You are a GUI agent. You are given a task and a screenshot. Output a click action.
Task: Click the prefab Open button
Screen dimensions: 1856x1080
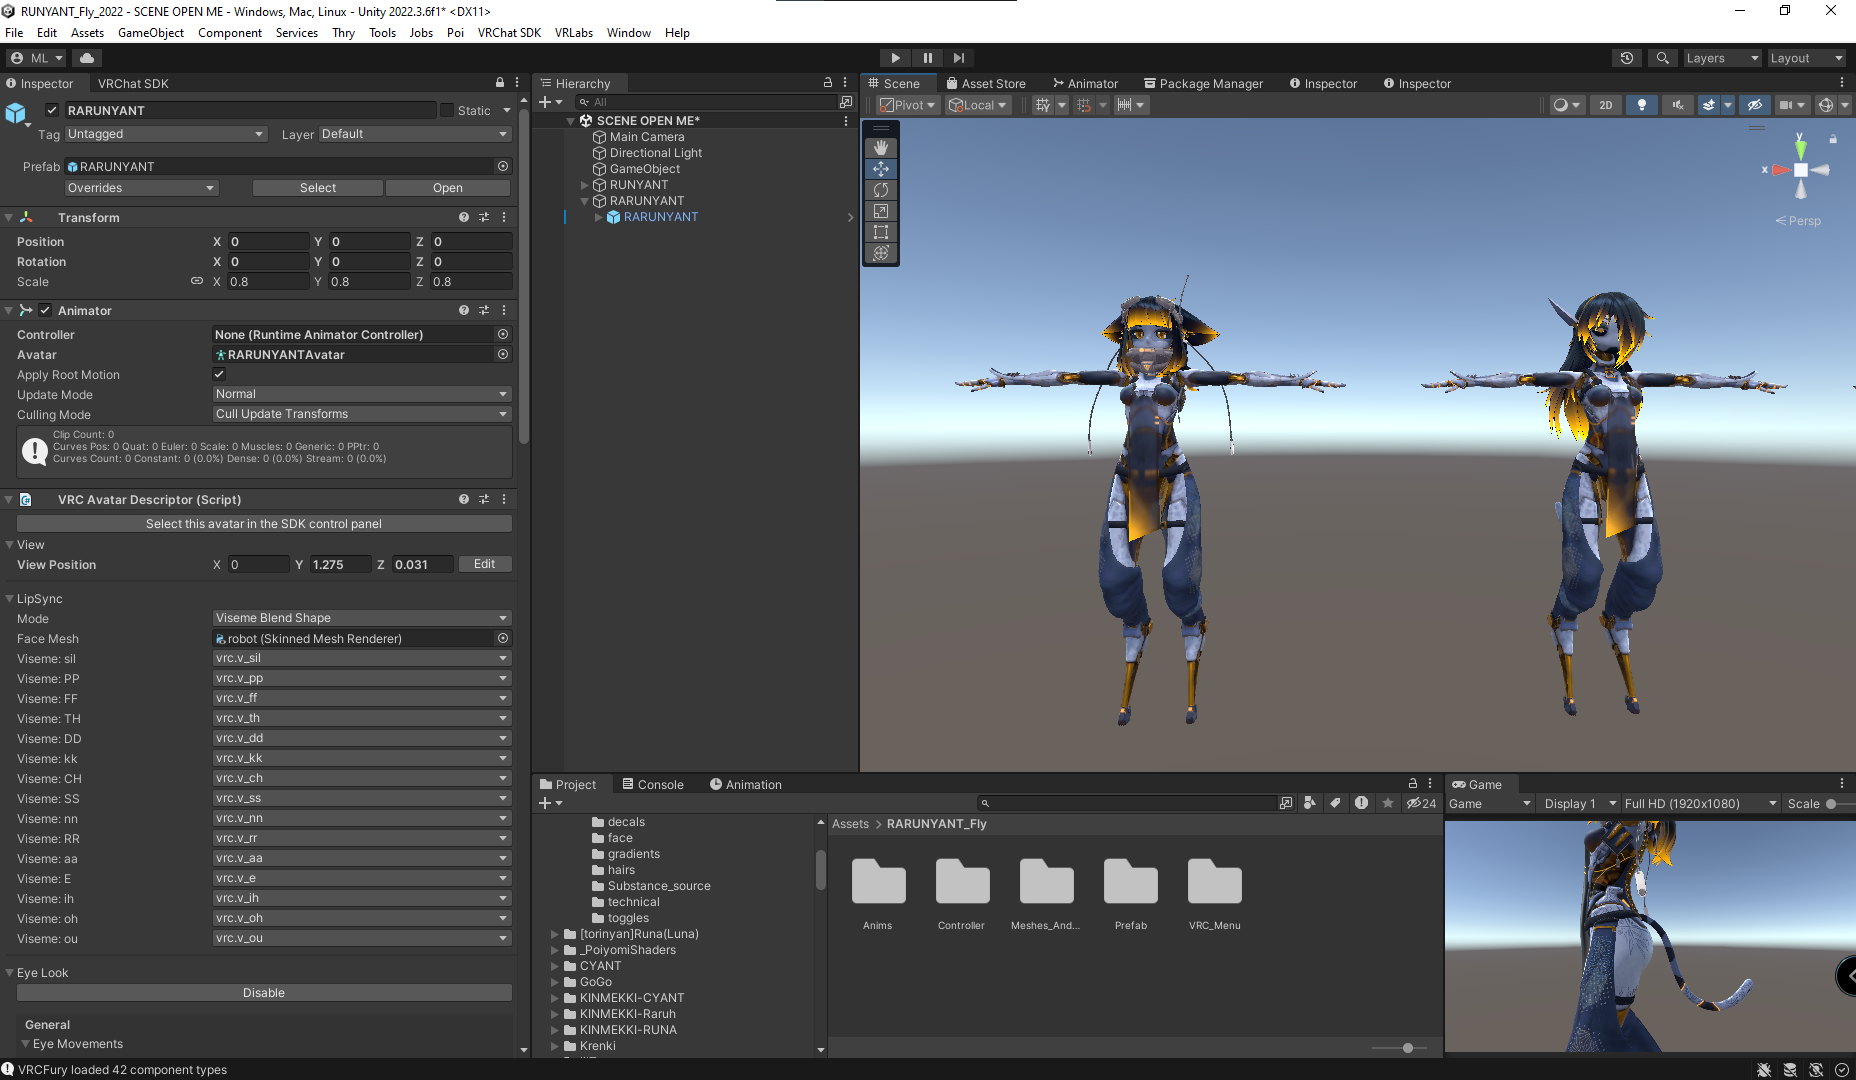(x=448, y=188)
